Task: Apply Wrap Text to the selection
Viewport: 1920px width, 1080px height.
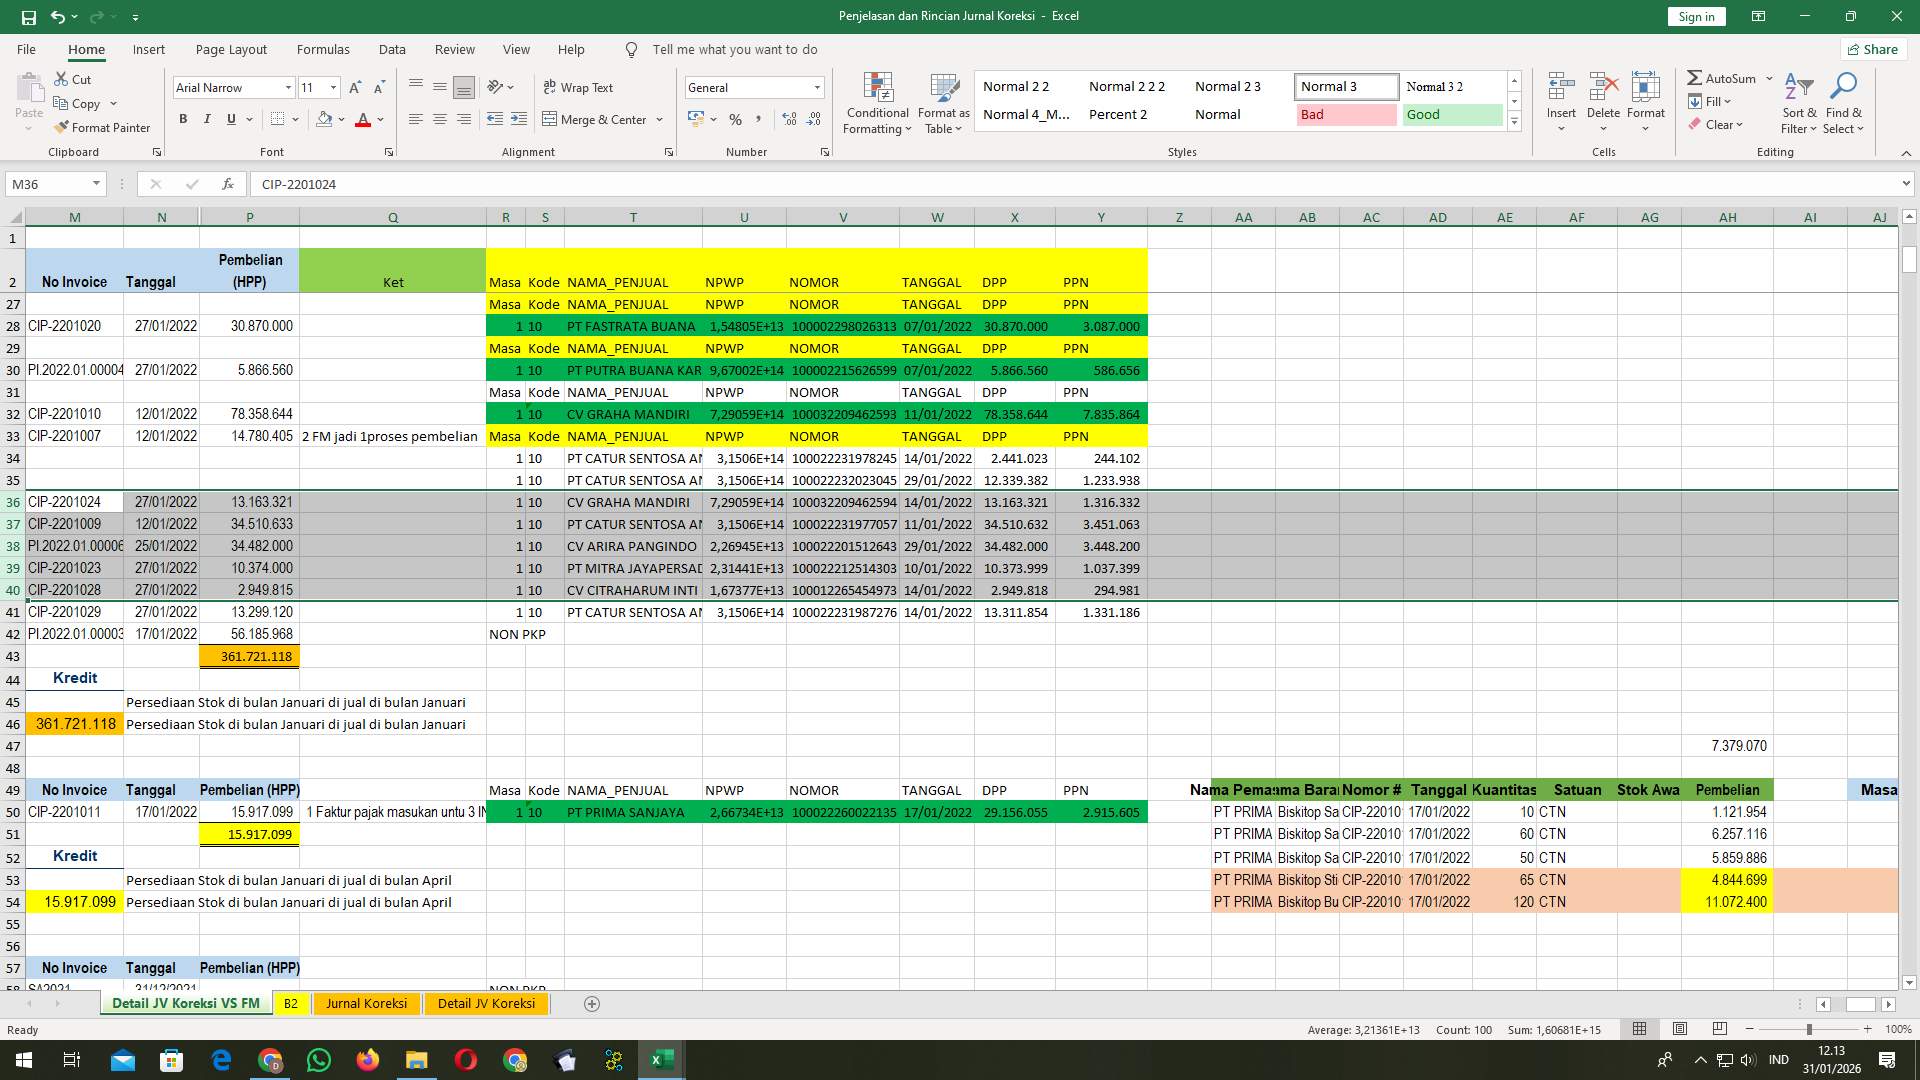Action: pyautogui.click(x=578, y=87)
